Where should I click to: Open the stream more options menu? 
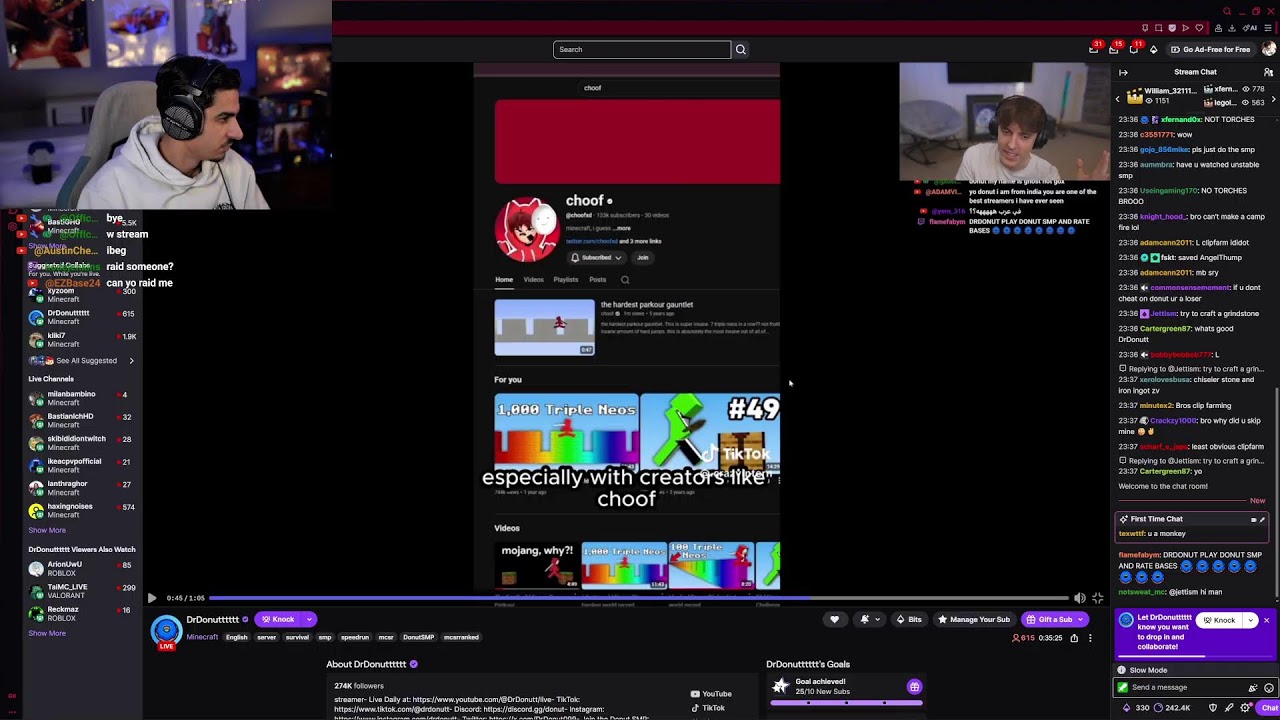[1090, 638]
